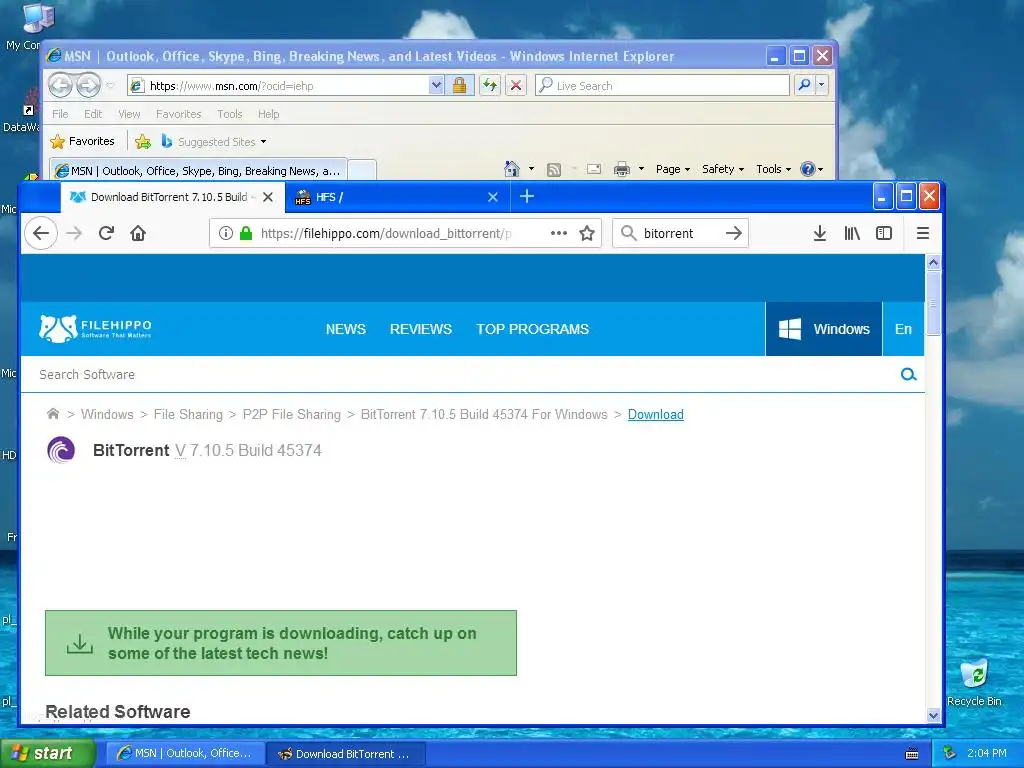Bookmark this page with the star icon

point(587,233)
